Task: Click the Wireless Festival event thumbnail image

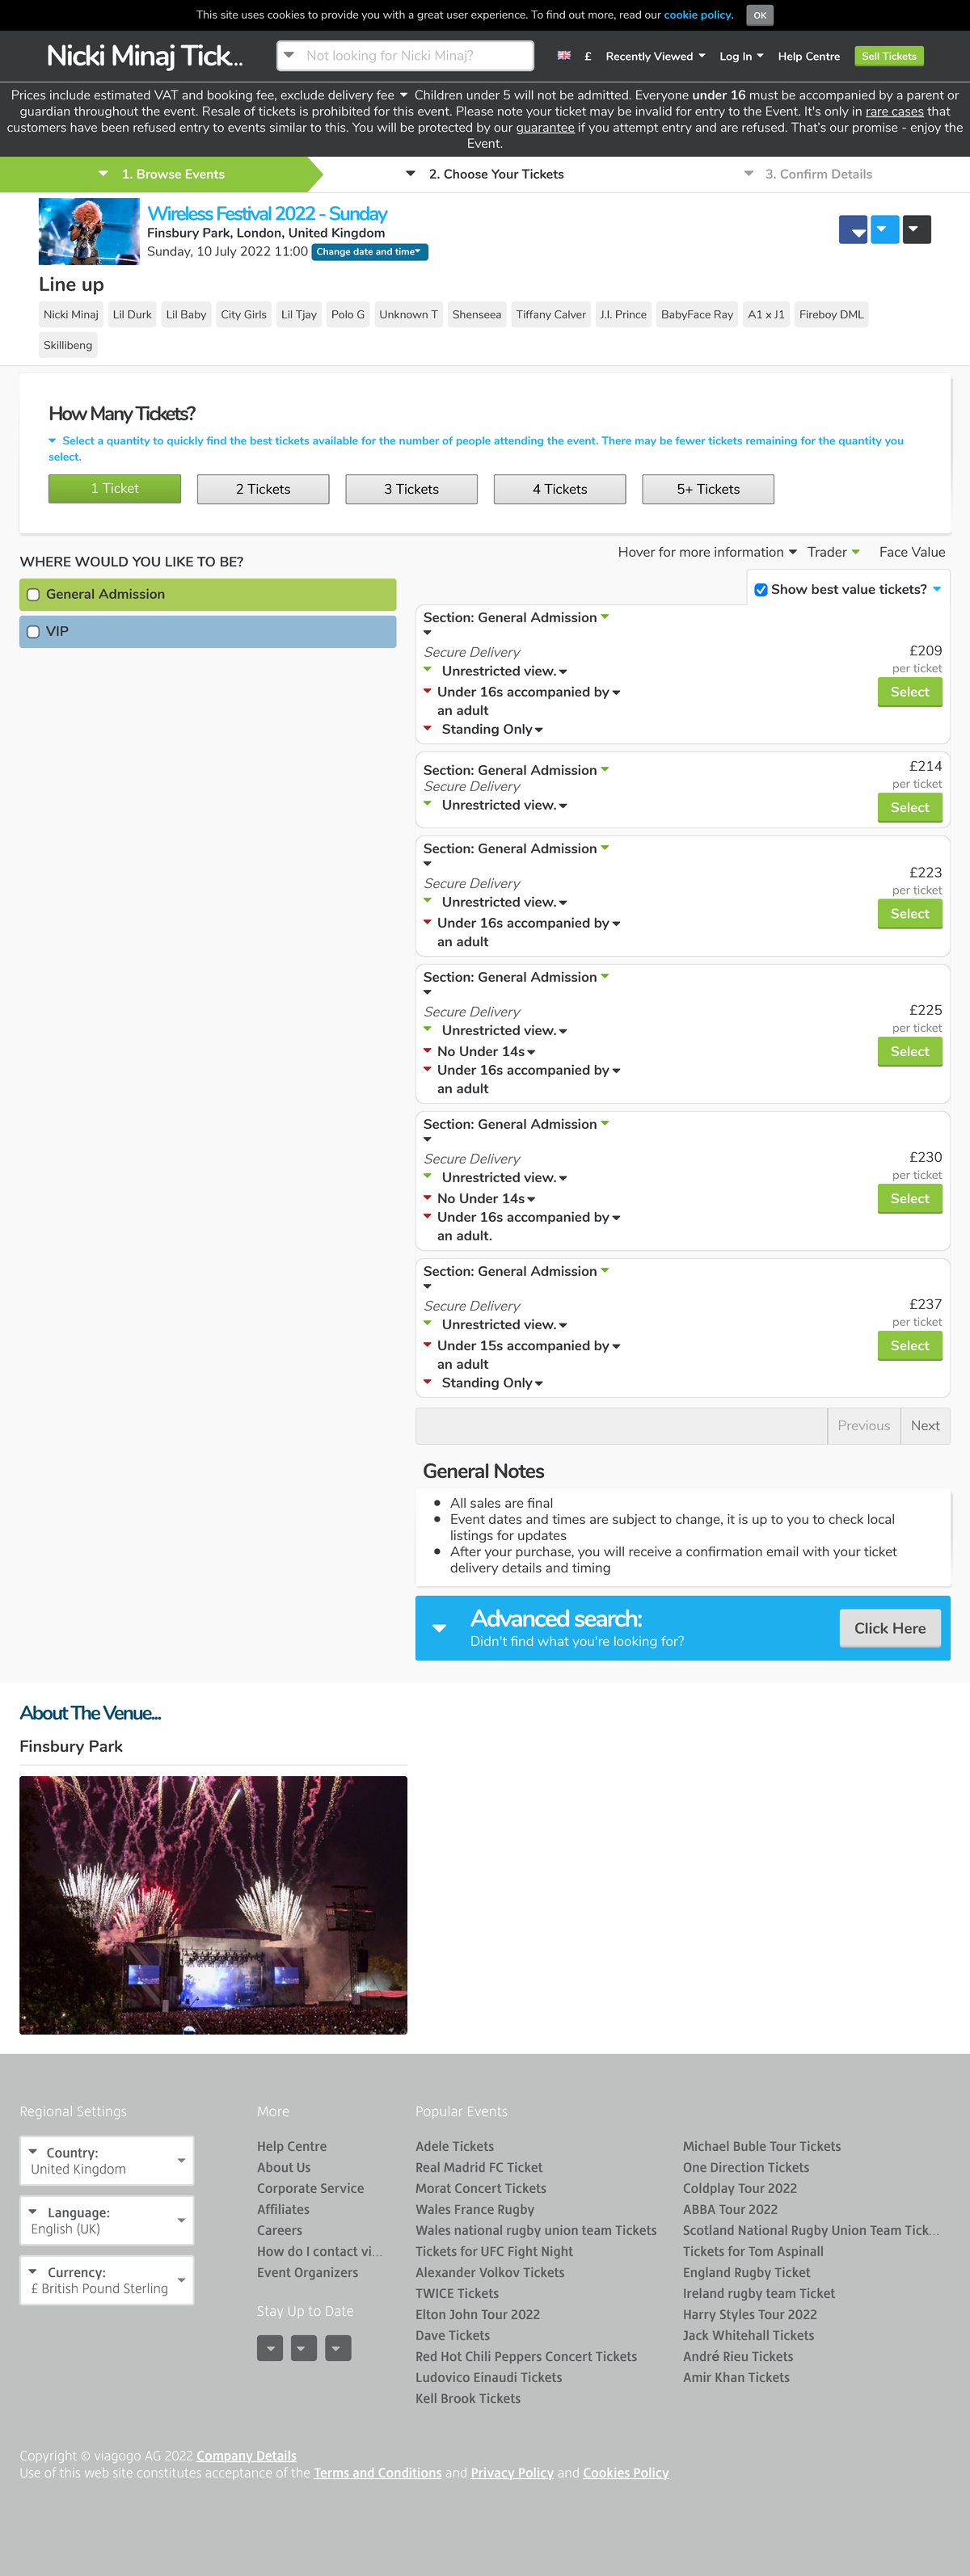Action: pyautogui.click(x=89, y=231)
